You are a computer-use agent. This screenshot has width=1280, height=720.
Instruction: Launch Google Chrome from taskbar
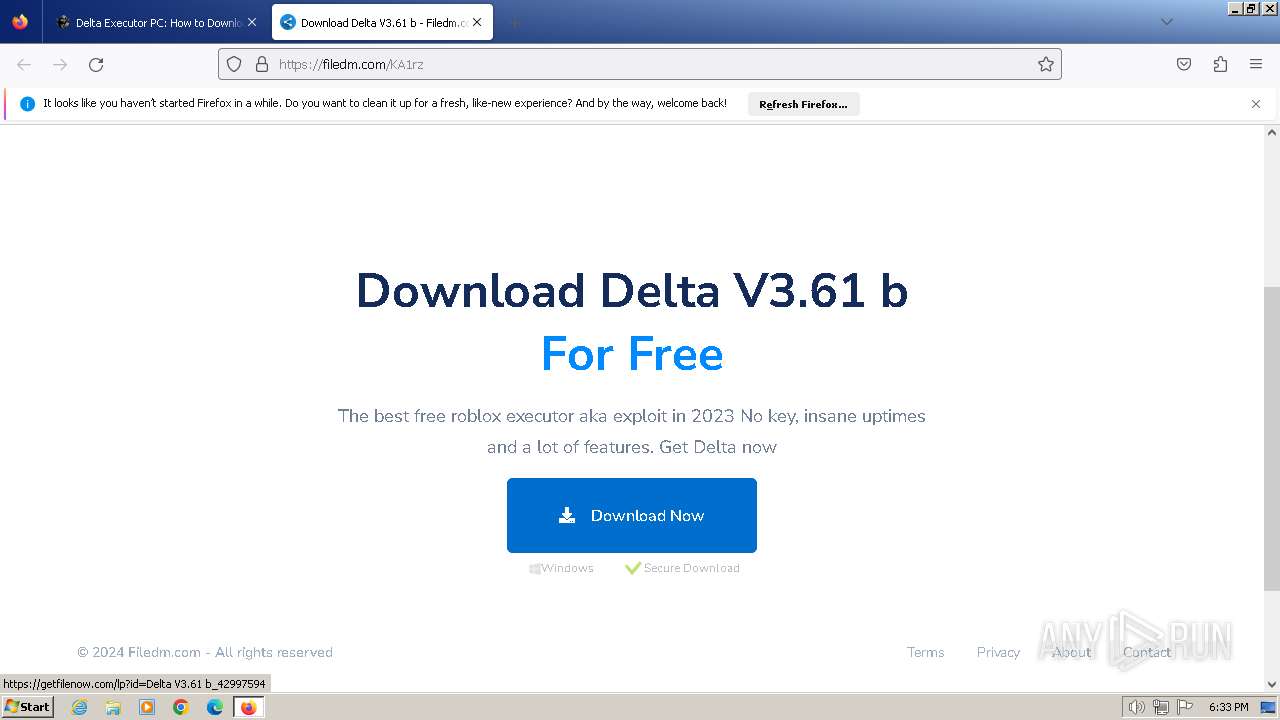181,707
